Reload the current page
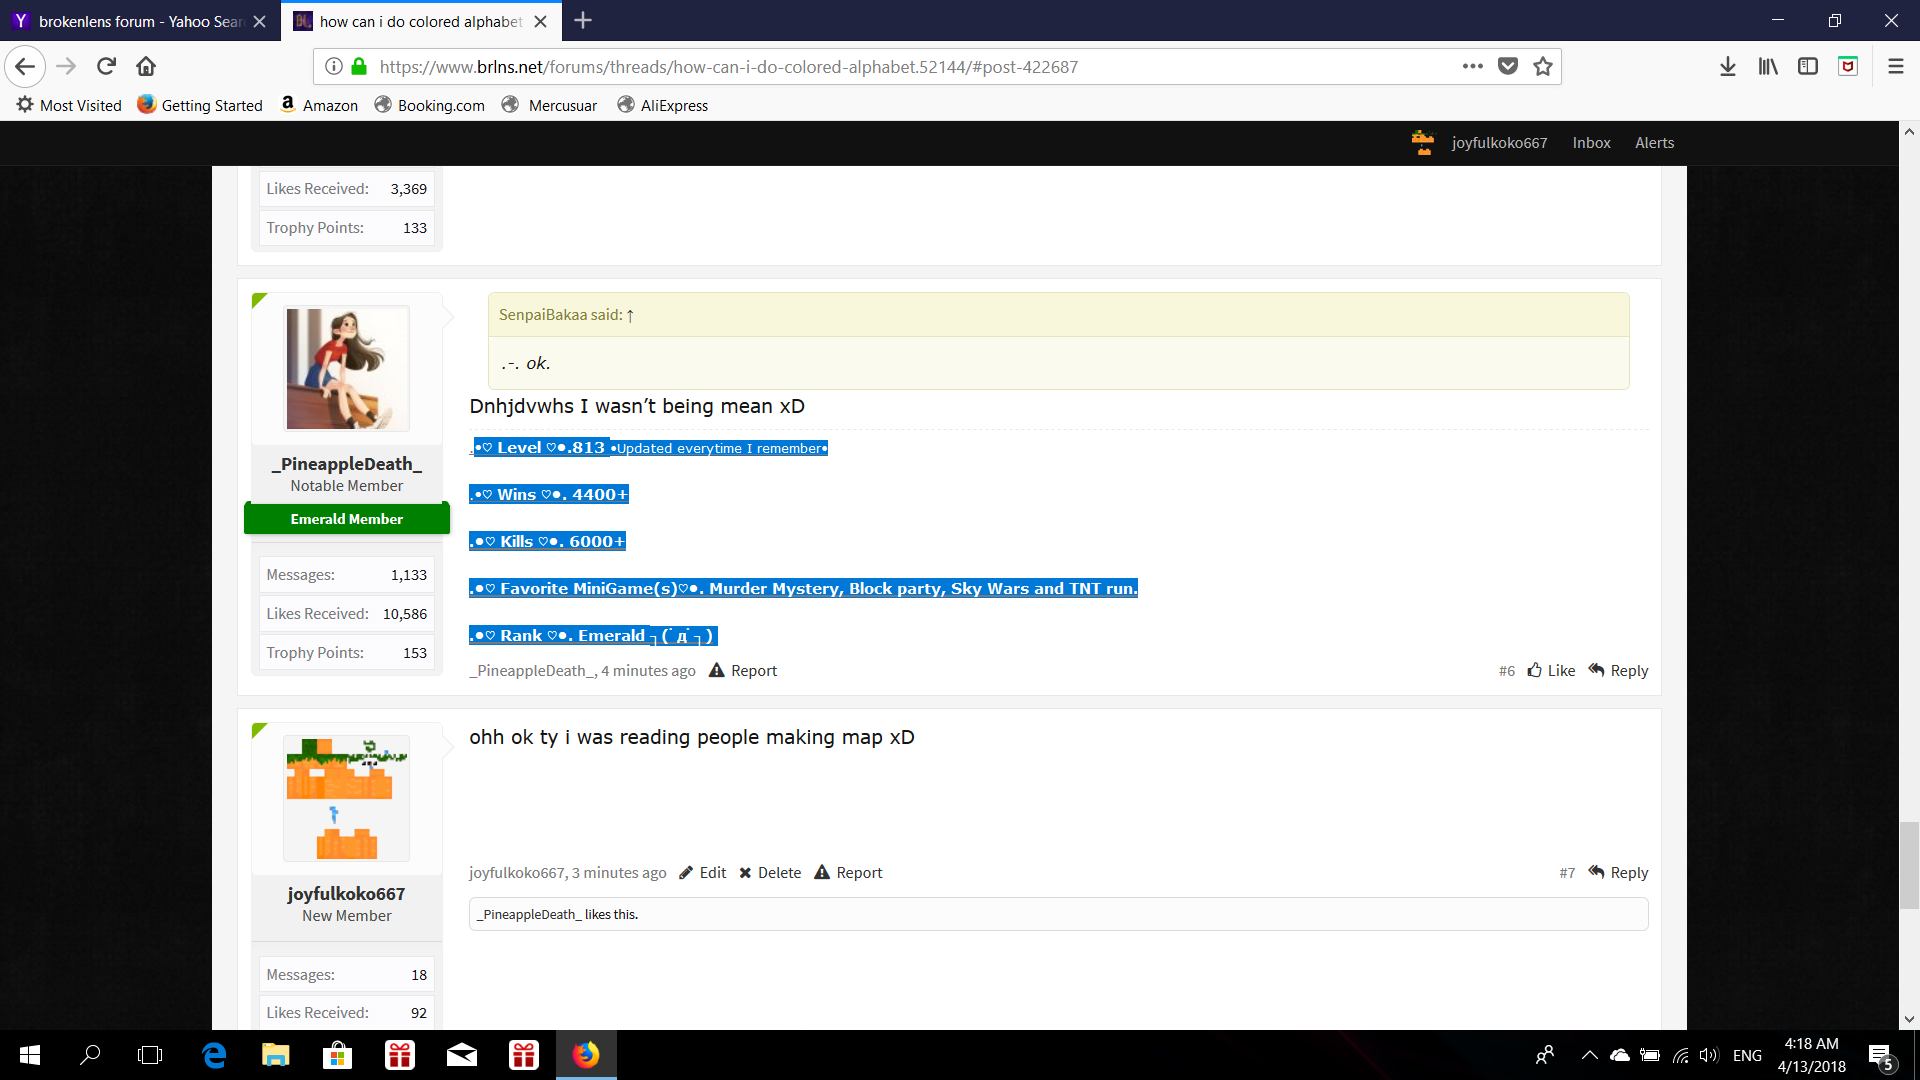This screenshot has height=1080, width=1920. click(106, 67)
